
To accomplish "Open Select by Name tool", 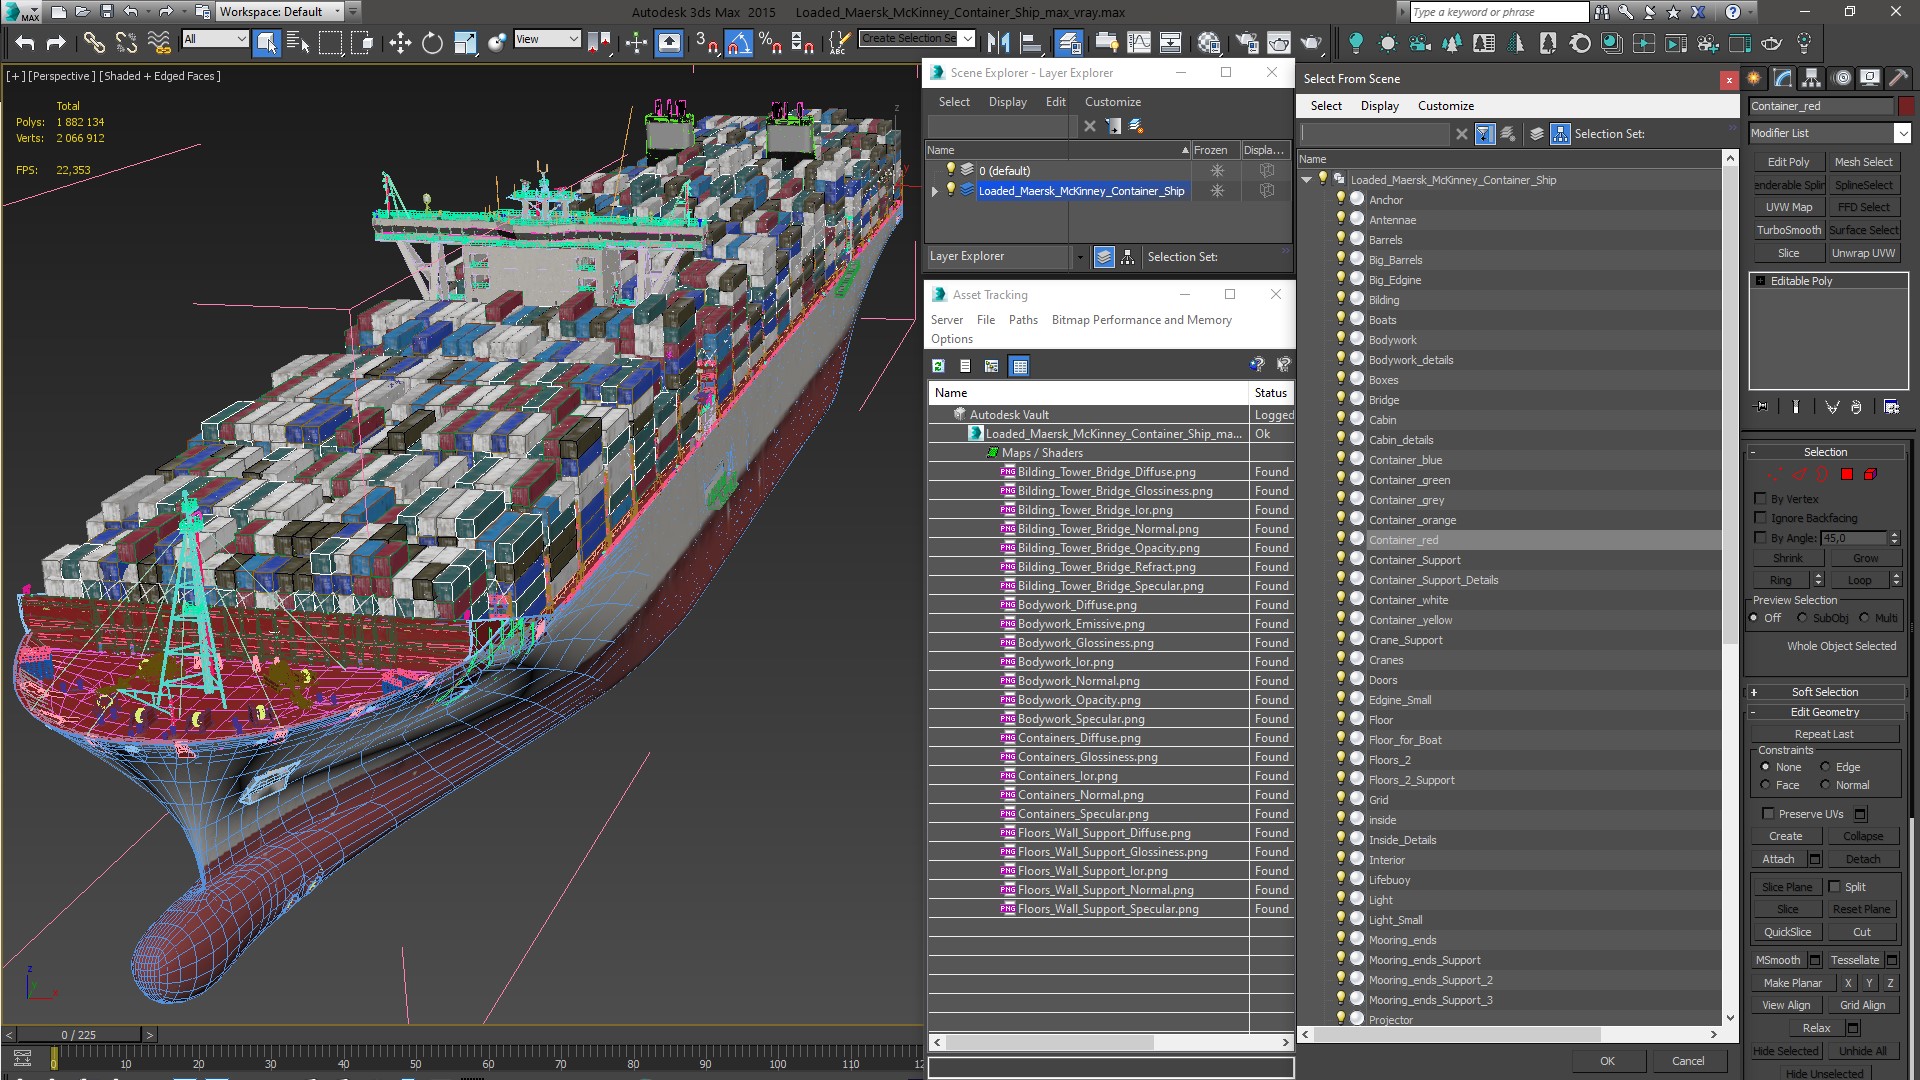I will (298, 42).
